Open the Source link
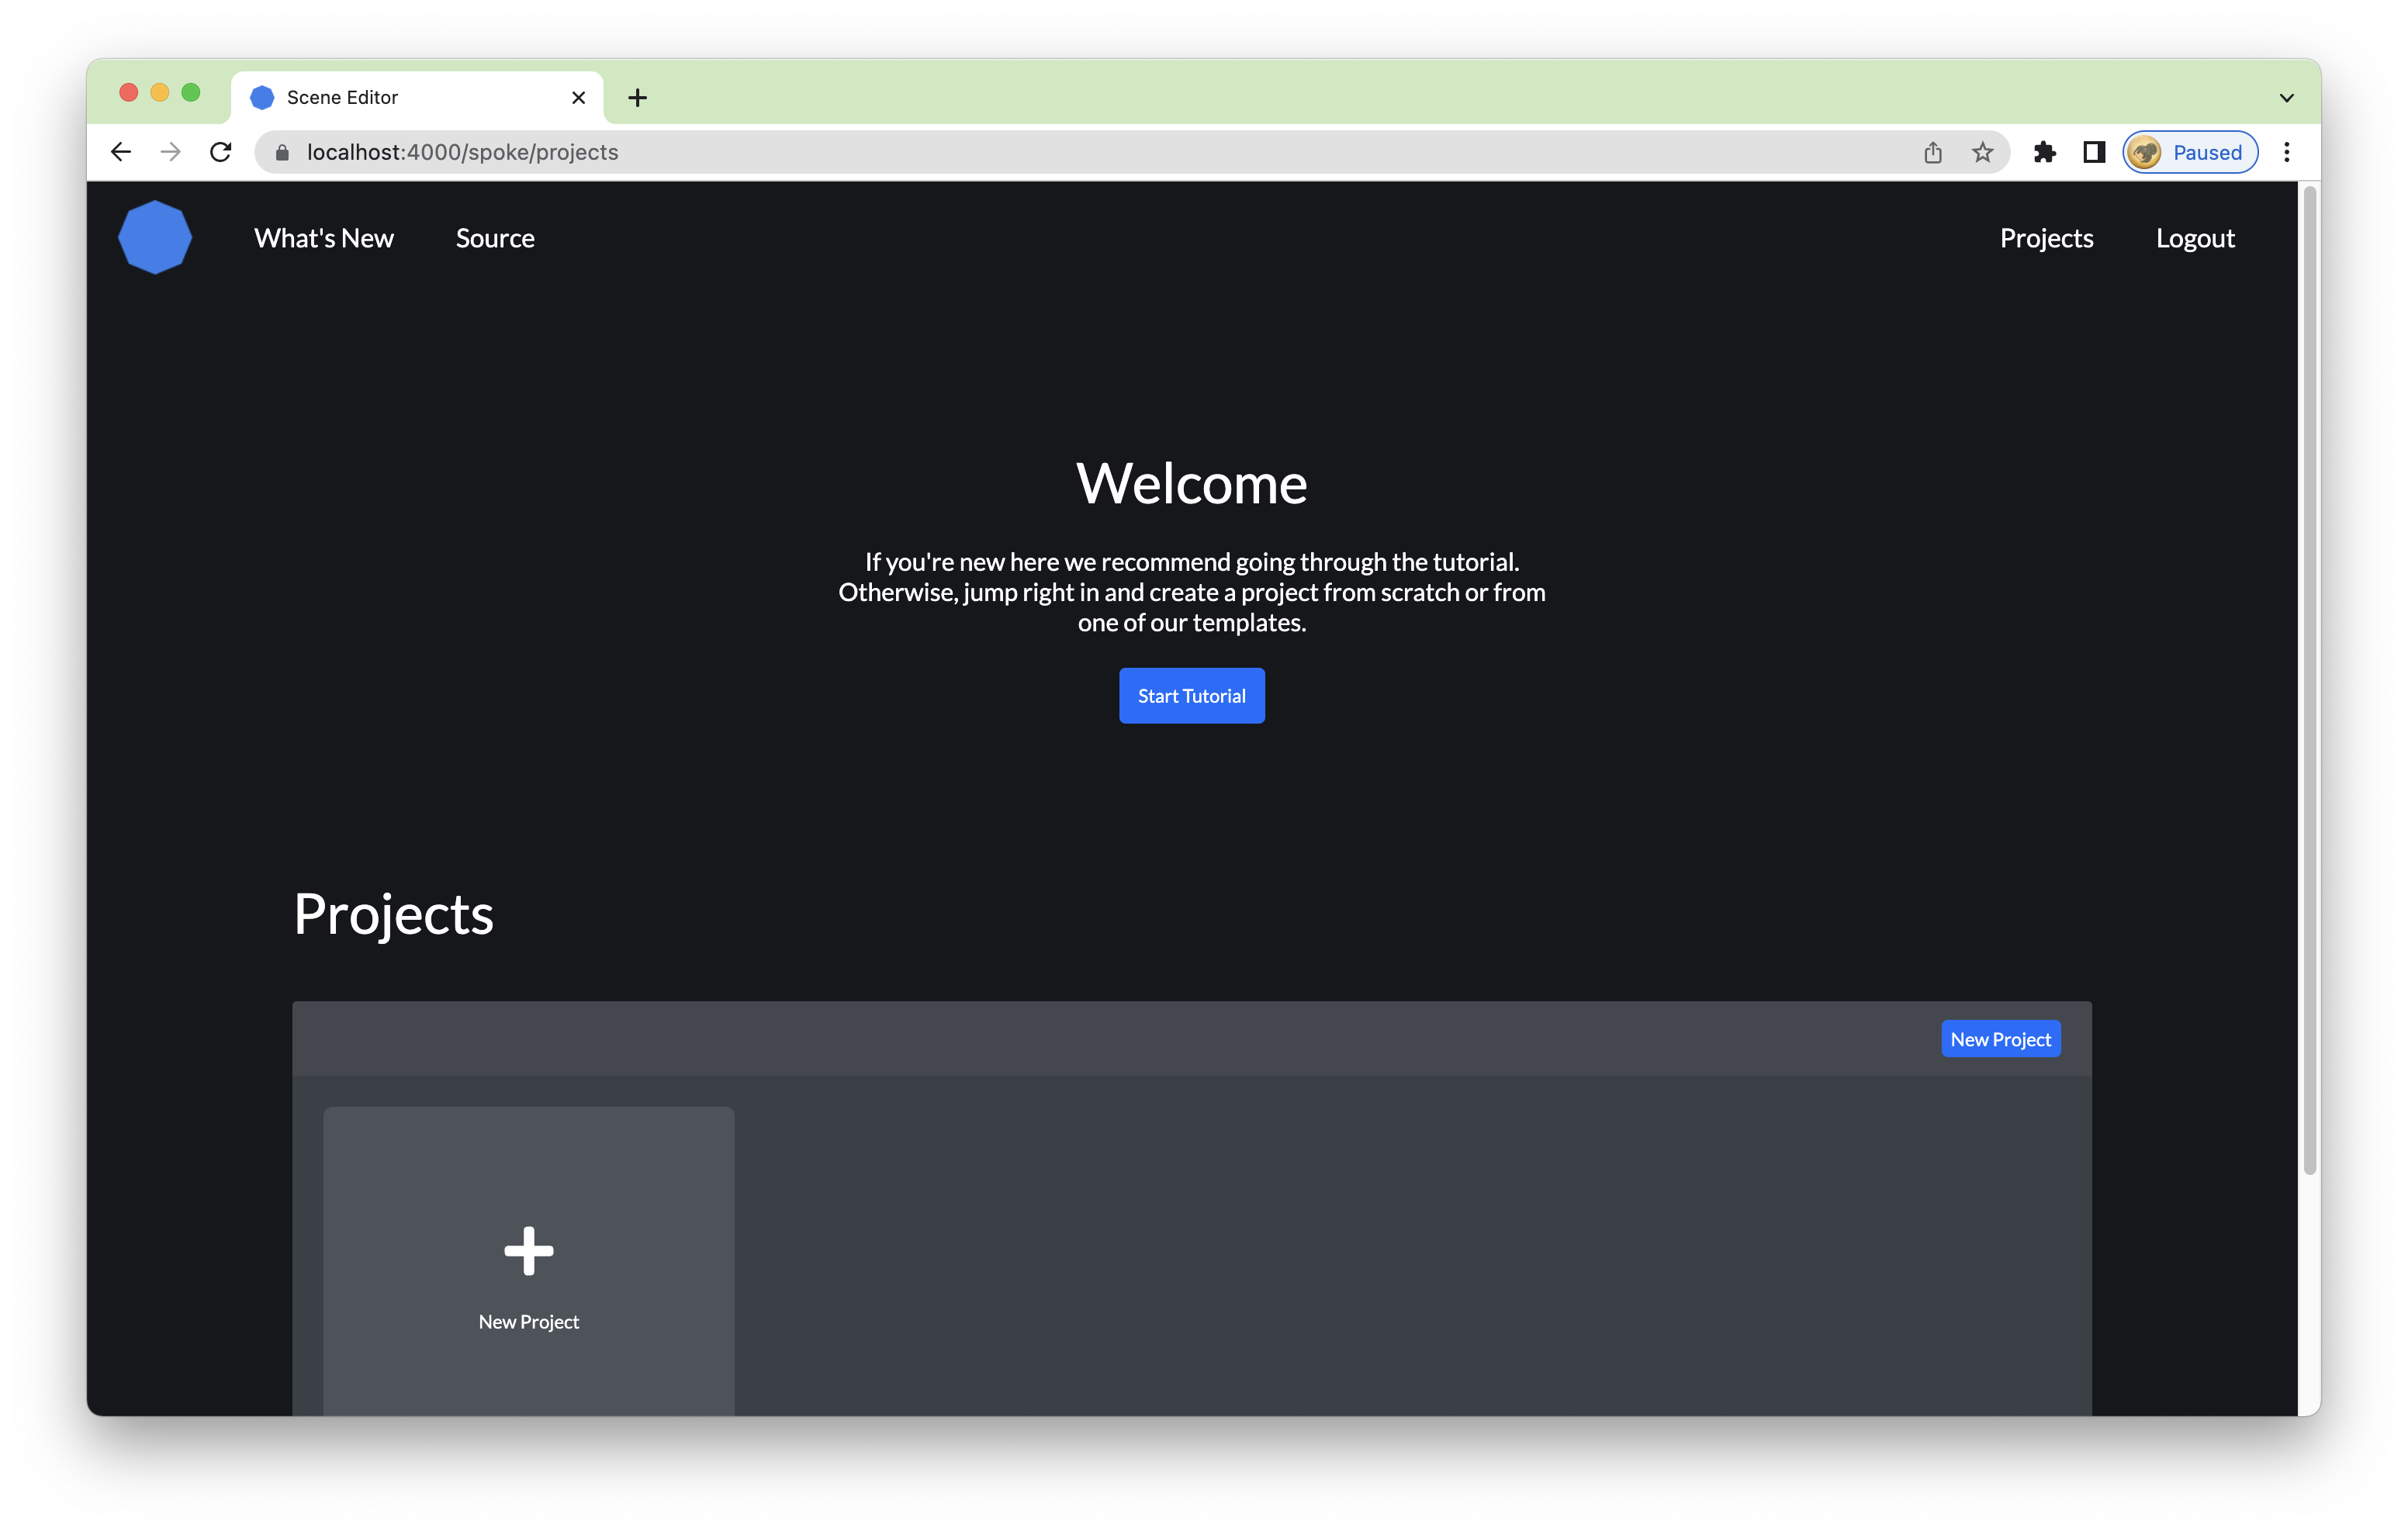The image size is (2408, 1531). click(x=495, y=238)
